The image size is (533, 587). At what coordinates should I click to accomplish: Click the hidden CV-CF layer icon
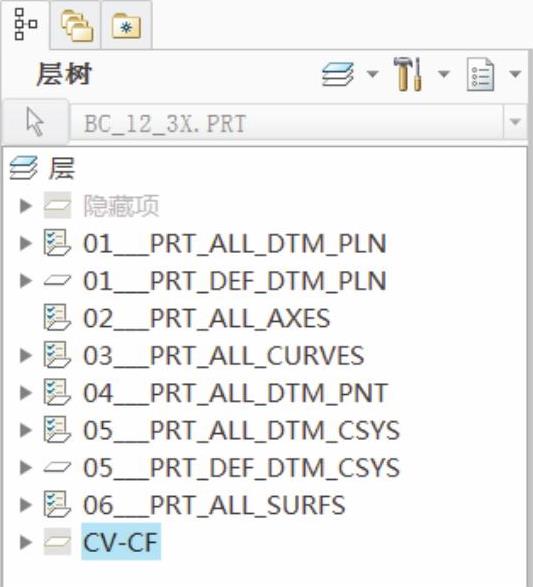coord(57,542)
